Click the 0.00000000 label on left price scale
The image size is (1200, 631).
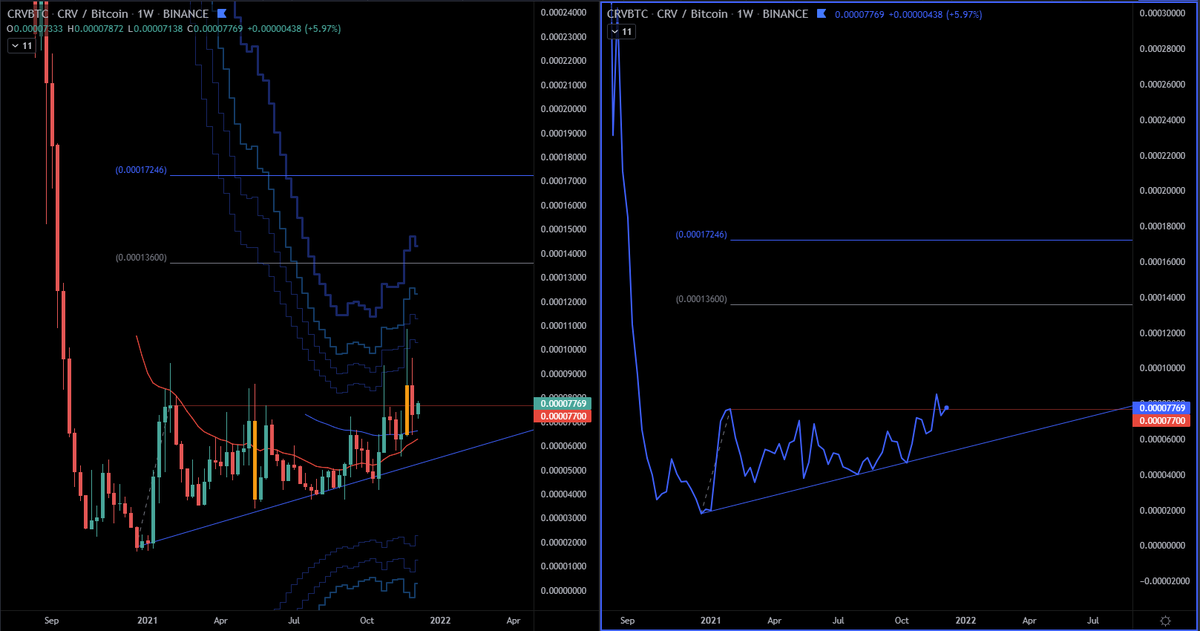coord(564,590)
